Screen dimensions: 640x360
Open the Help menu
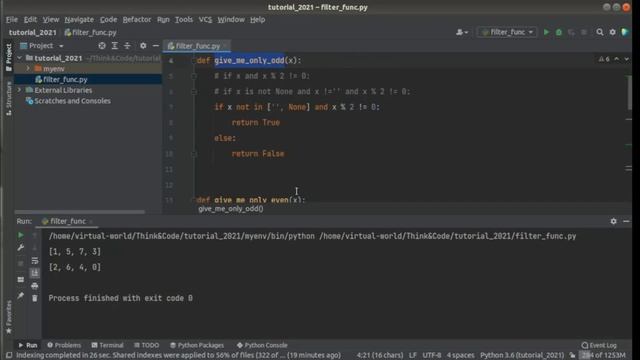tap(257, 19)
